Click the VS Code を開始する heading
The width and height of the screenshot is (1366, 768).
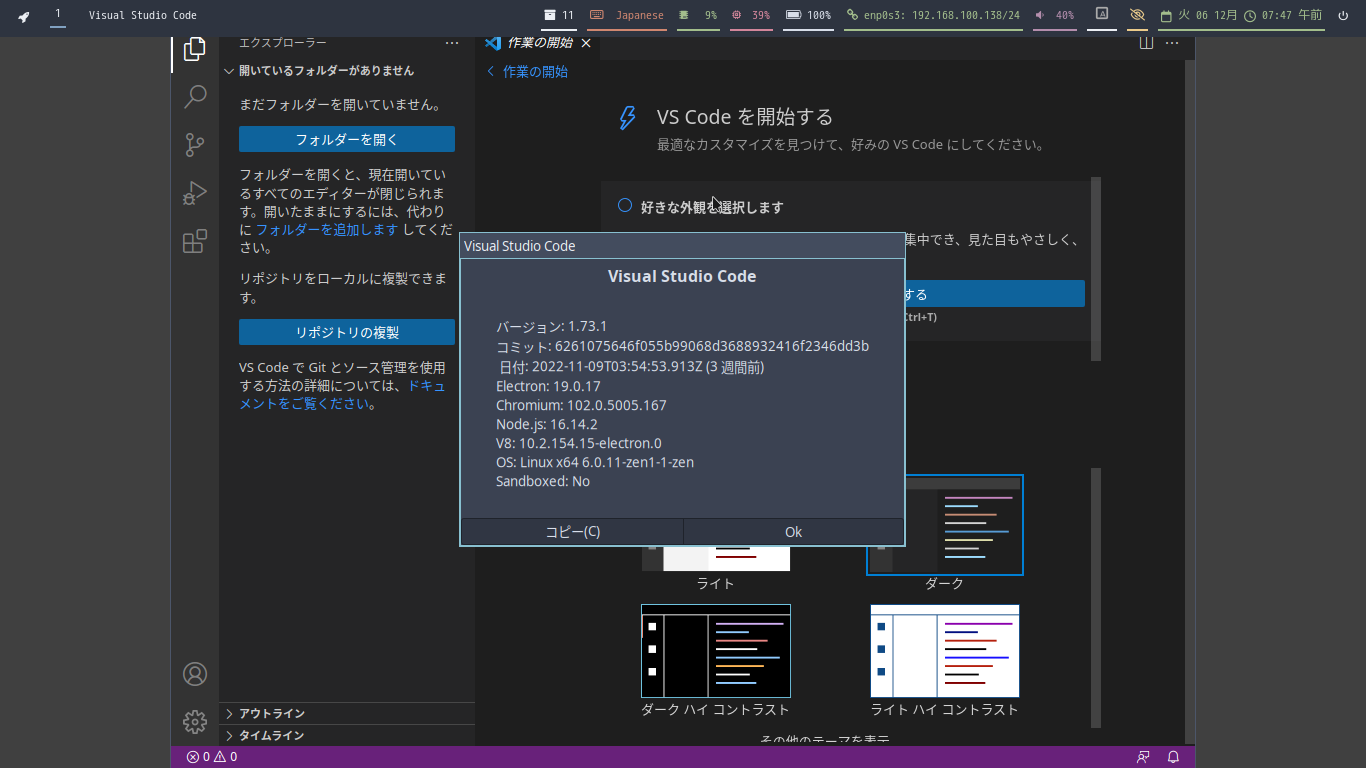point(745,117)
